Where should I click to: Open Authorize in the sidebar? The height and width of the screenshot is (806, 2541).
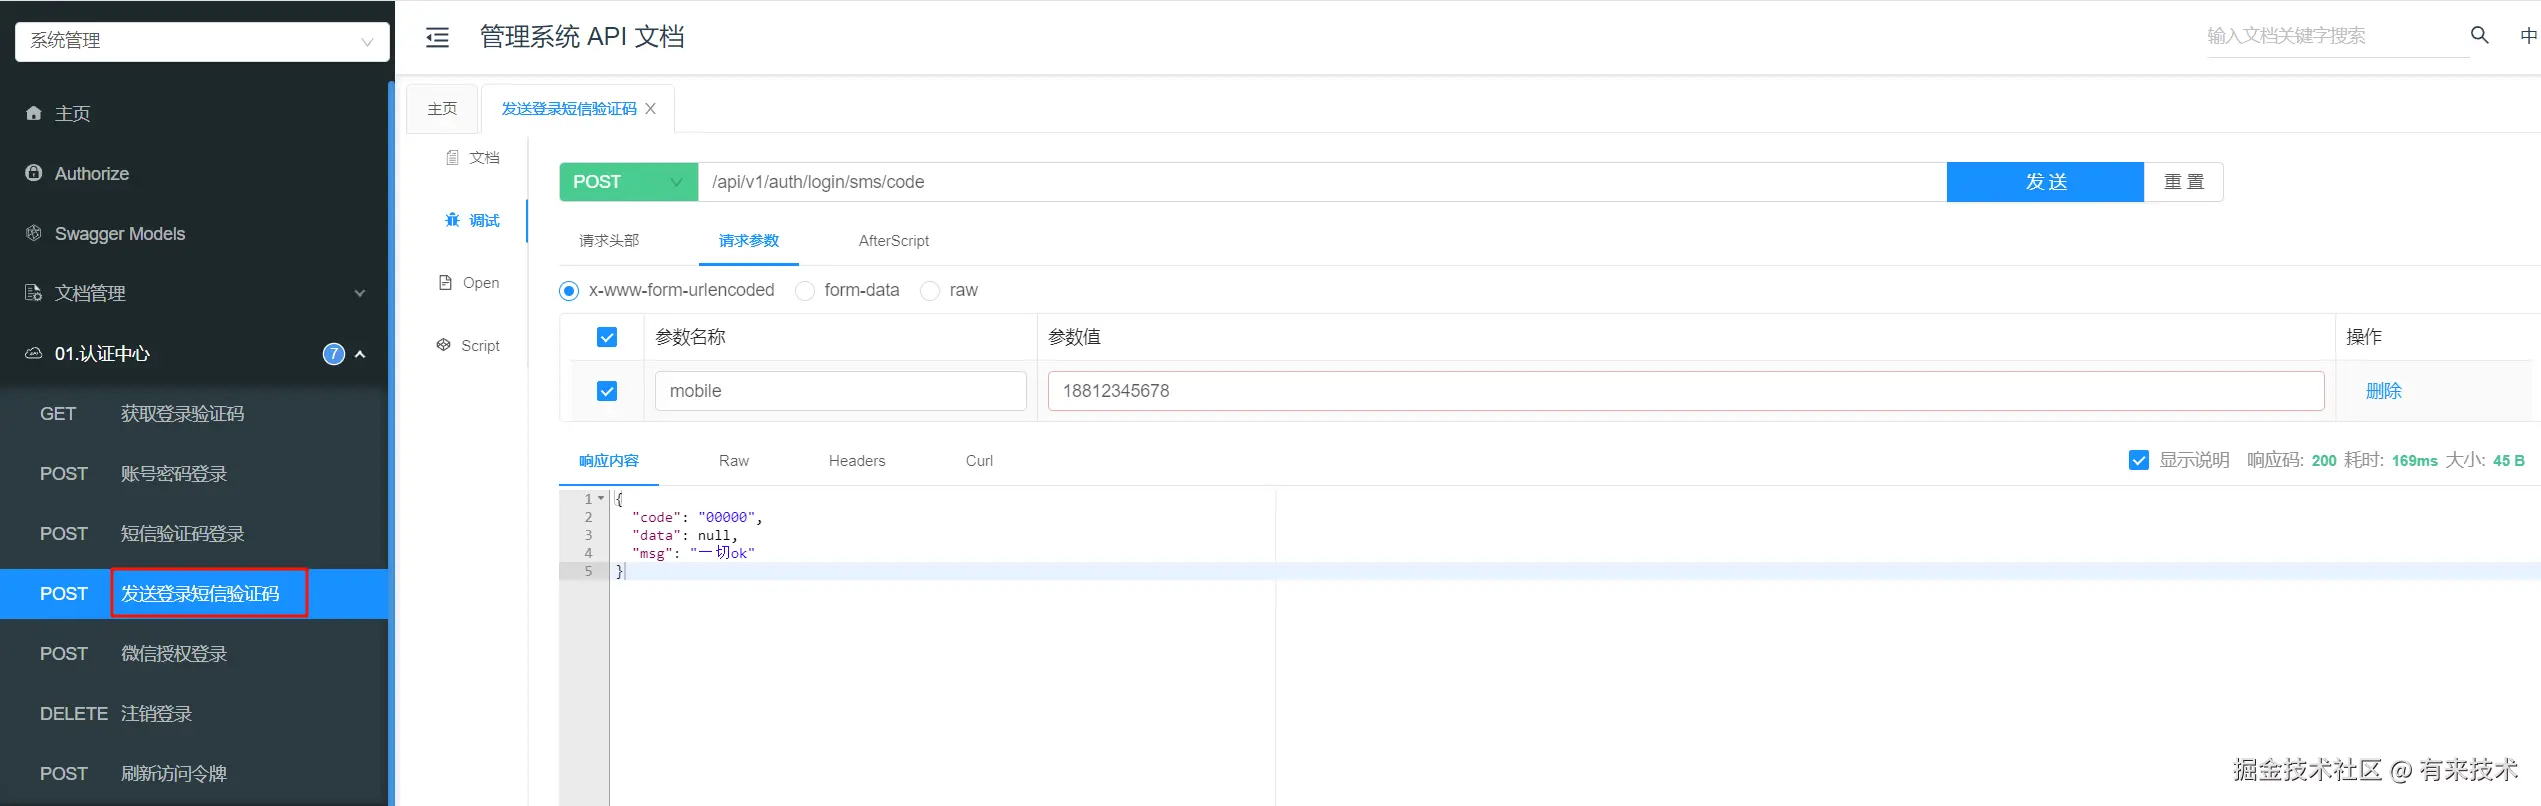click(194, 174)
